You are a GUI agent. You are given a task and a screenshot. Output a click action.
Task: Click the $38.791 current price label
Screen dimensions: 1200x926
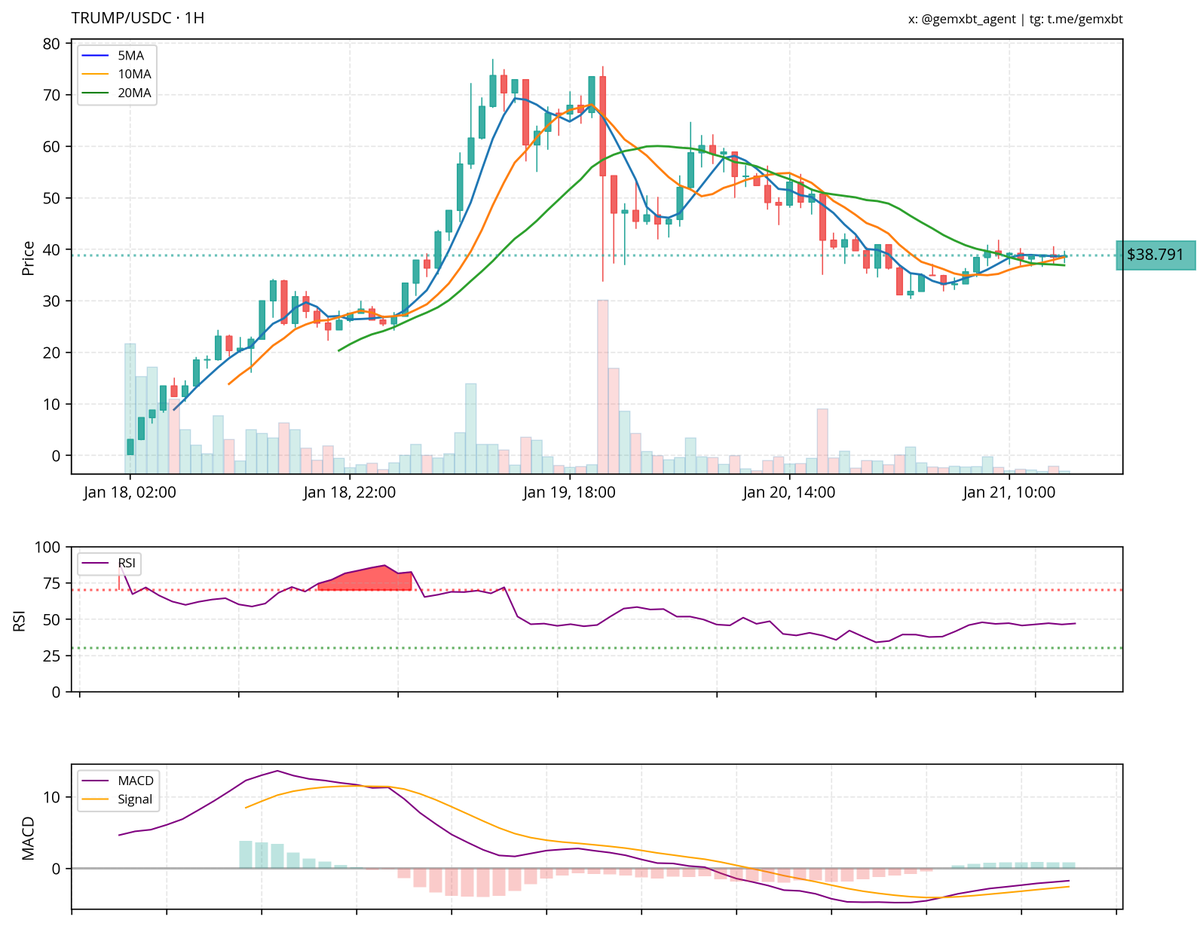(1155, 255)
